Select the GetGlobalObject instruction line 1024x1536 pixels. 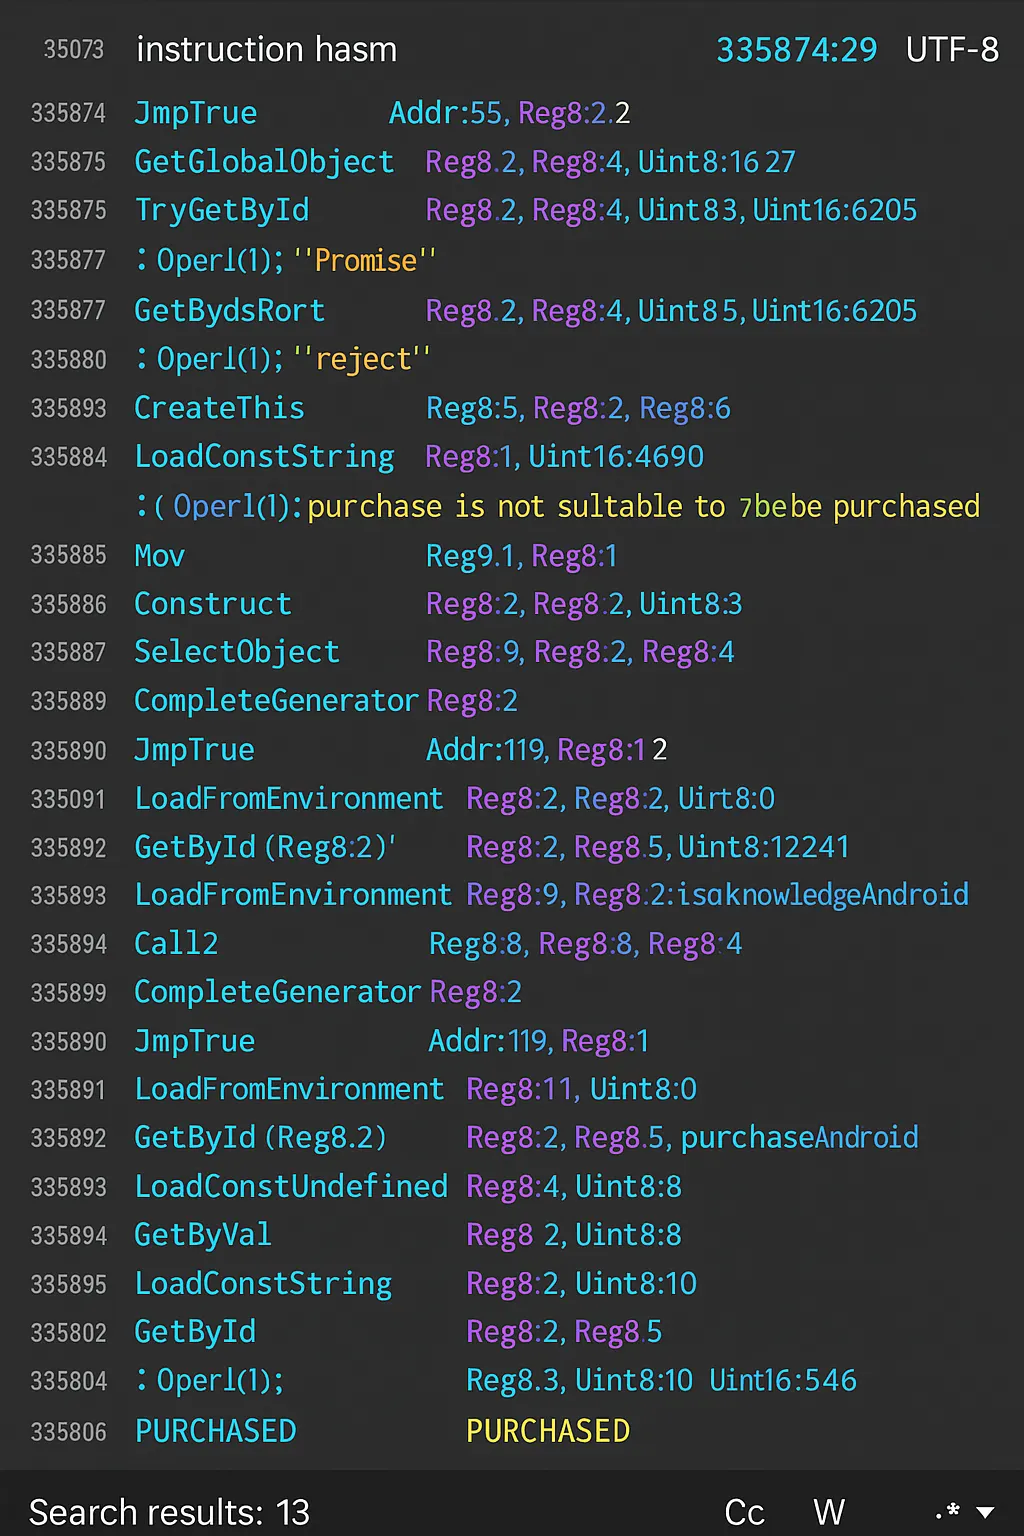[x=263, y=161]
